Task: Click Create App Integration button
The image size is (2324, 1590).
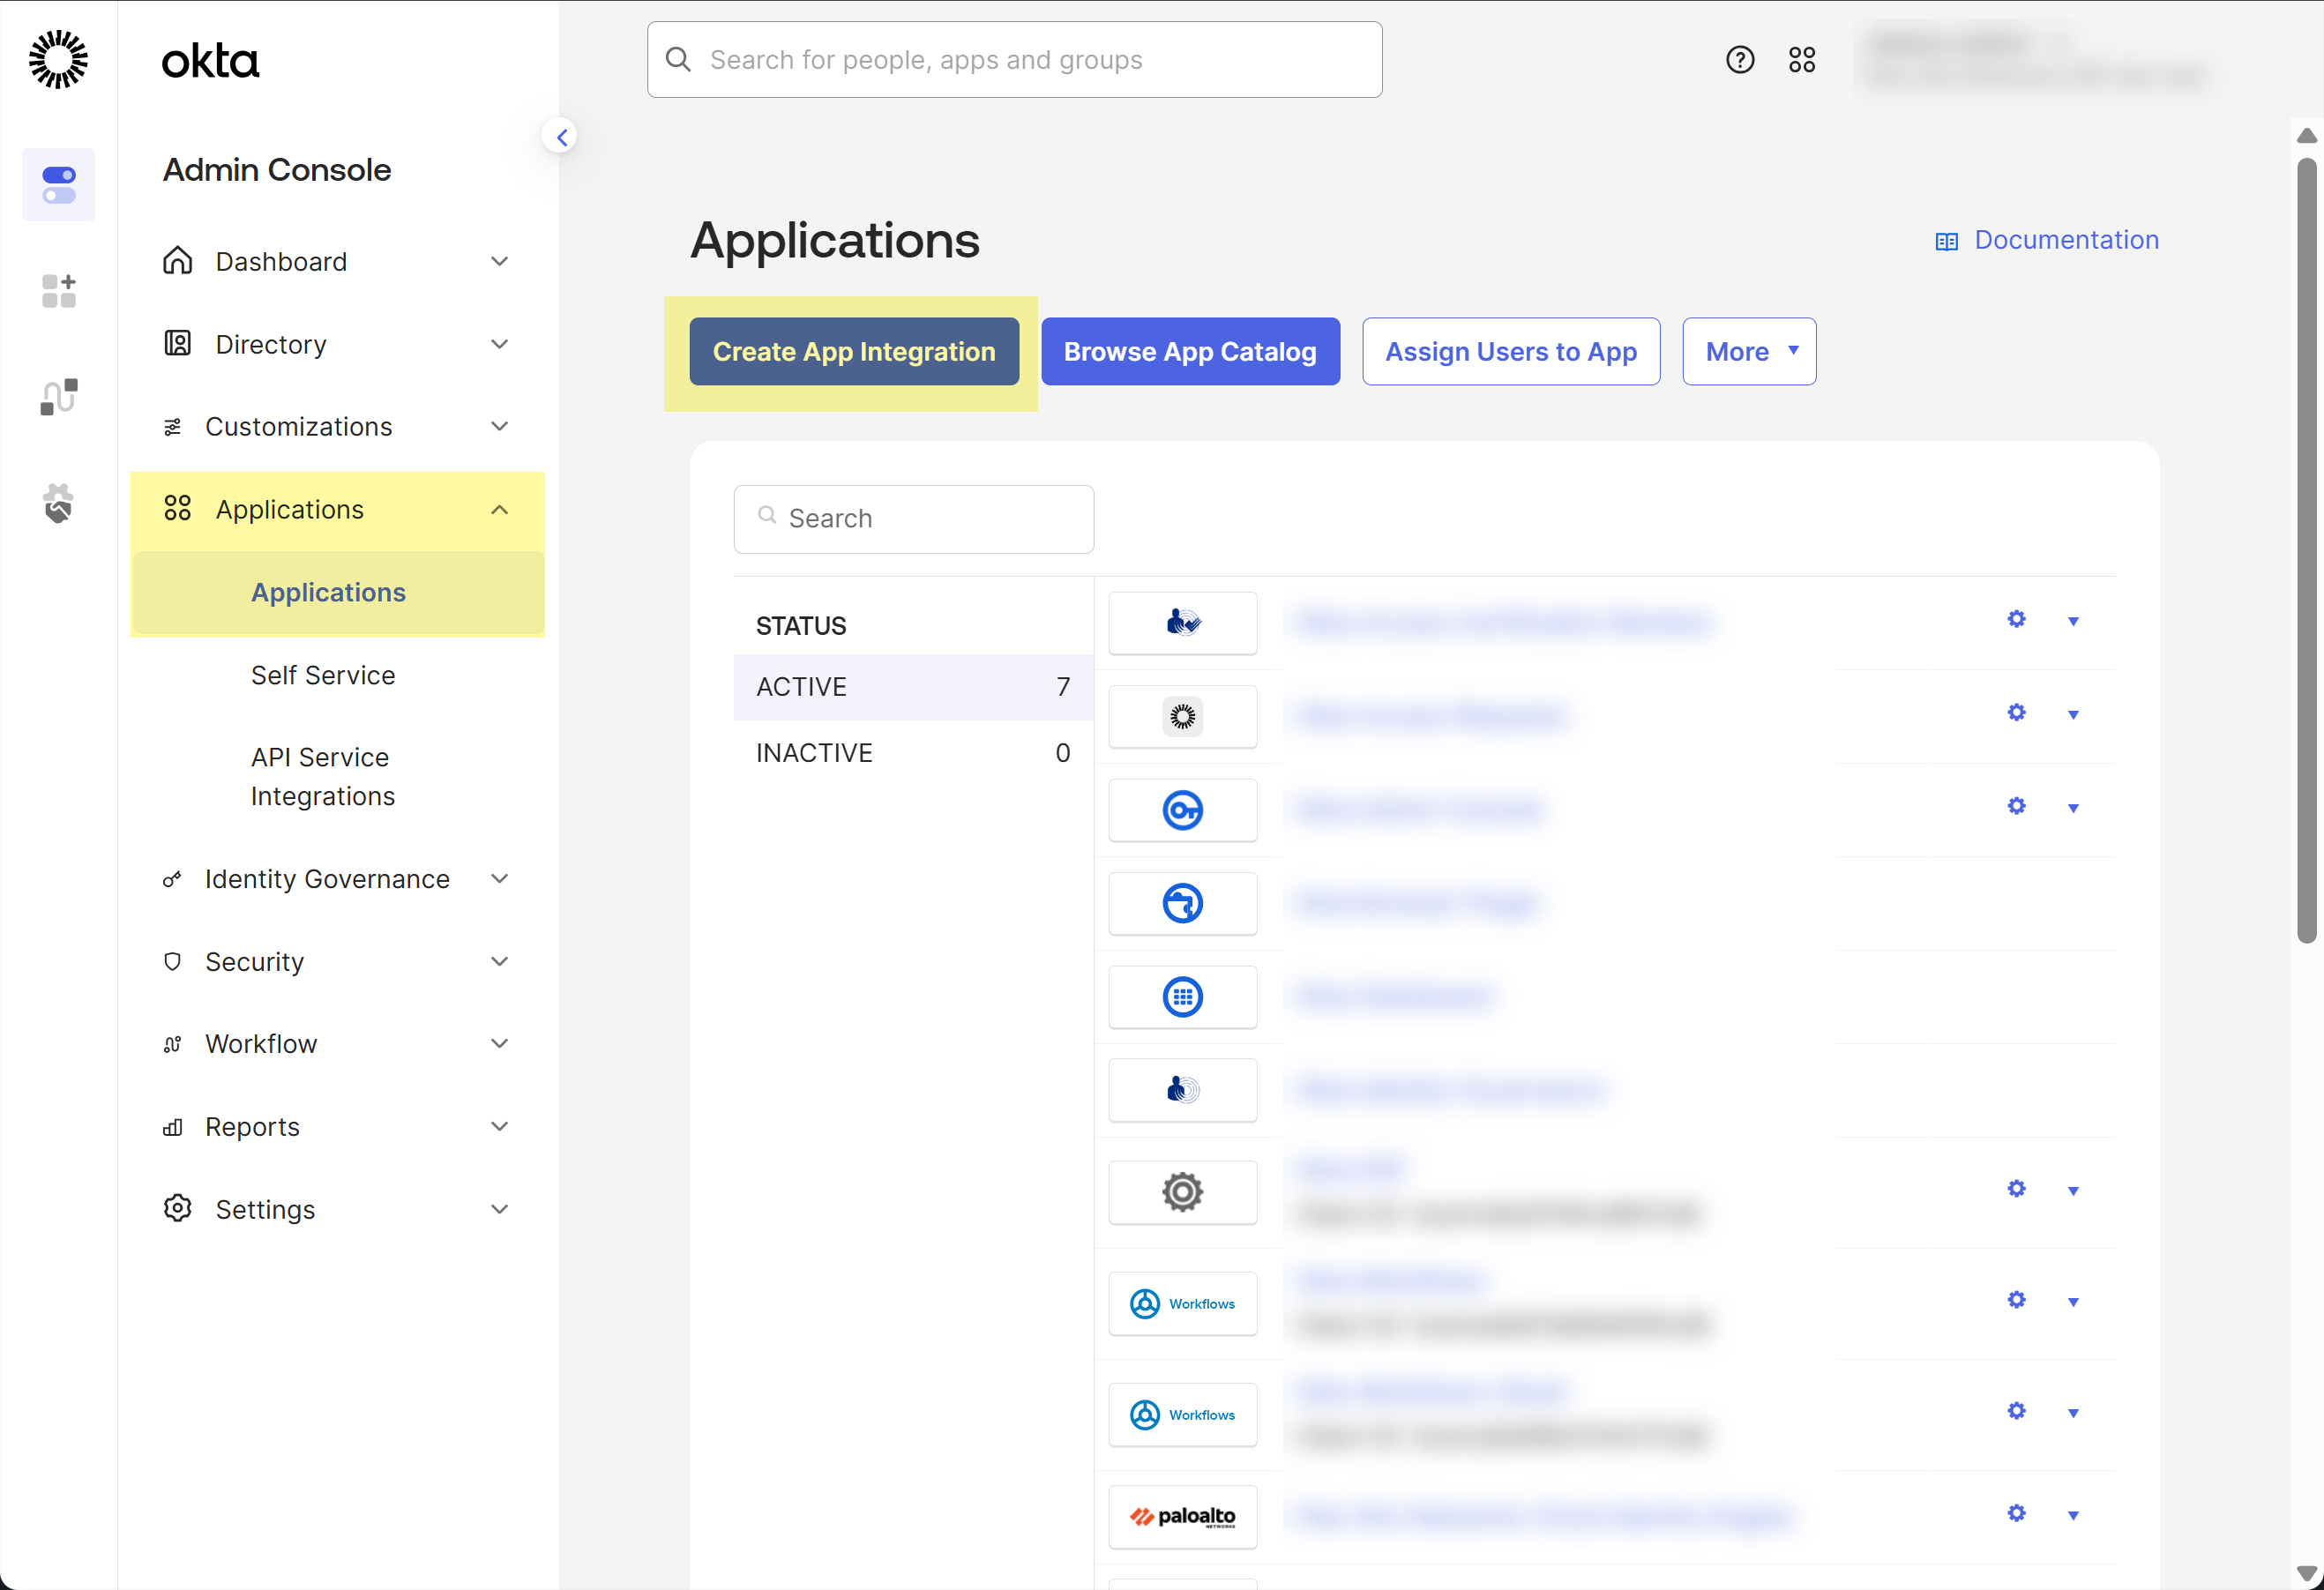Action: 854,352
